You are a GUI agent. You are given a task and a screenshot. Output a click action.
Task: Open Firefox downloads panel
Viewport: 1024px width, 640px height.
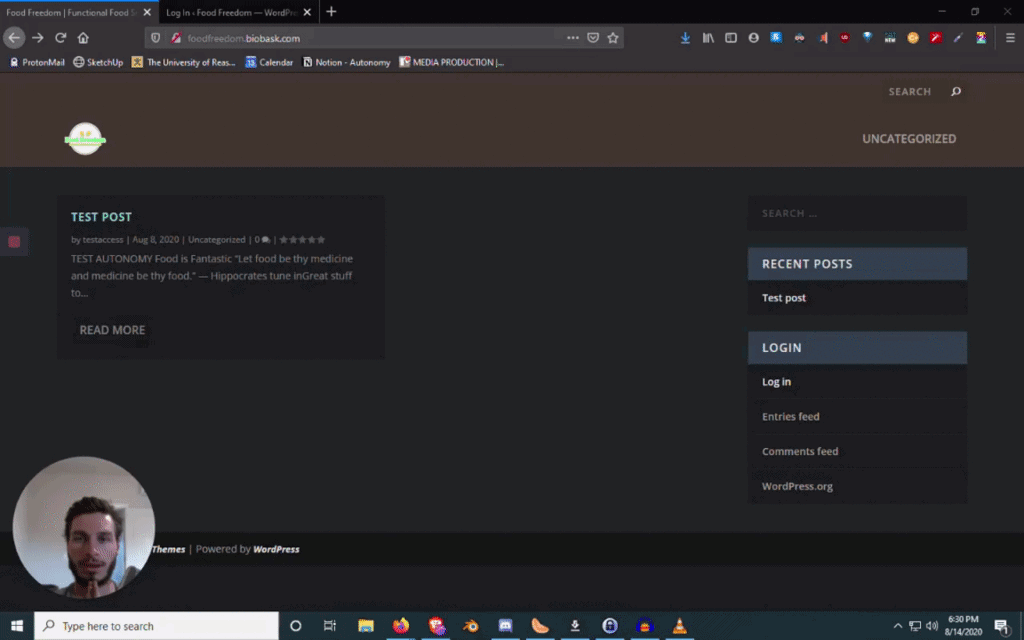(x=685, y=38)
